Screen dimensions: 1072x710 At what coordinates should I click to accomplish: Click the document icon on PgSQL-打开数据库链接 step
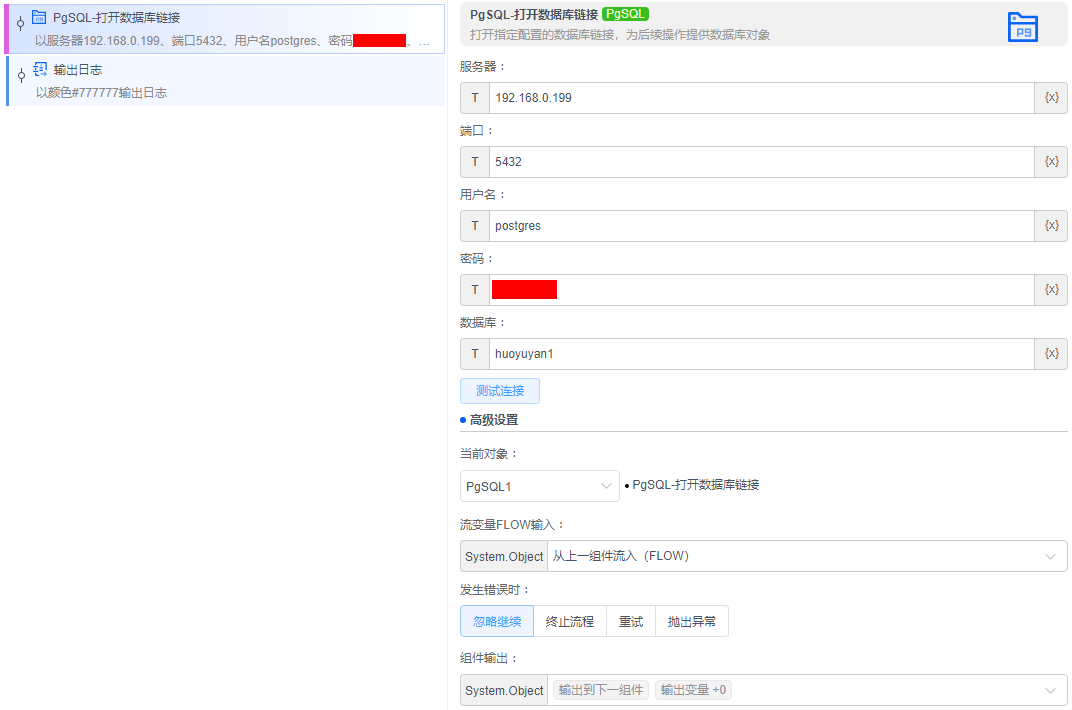coord(39,16)
